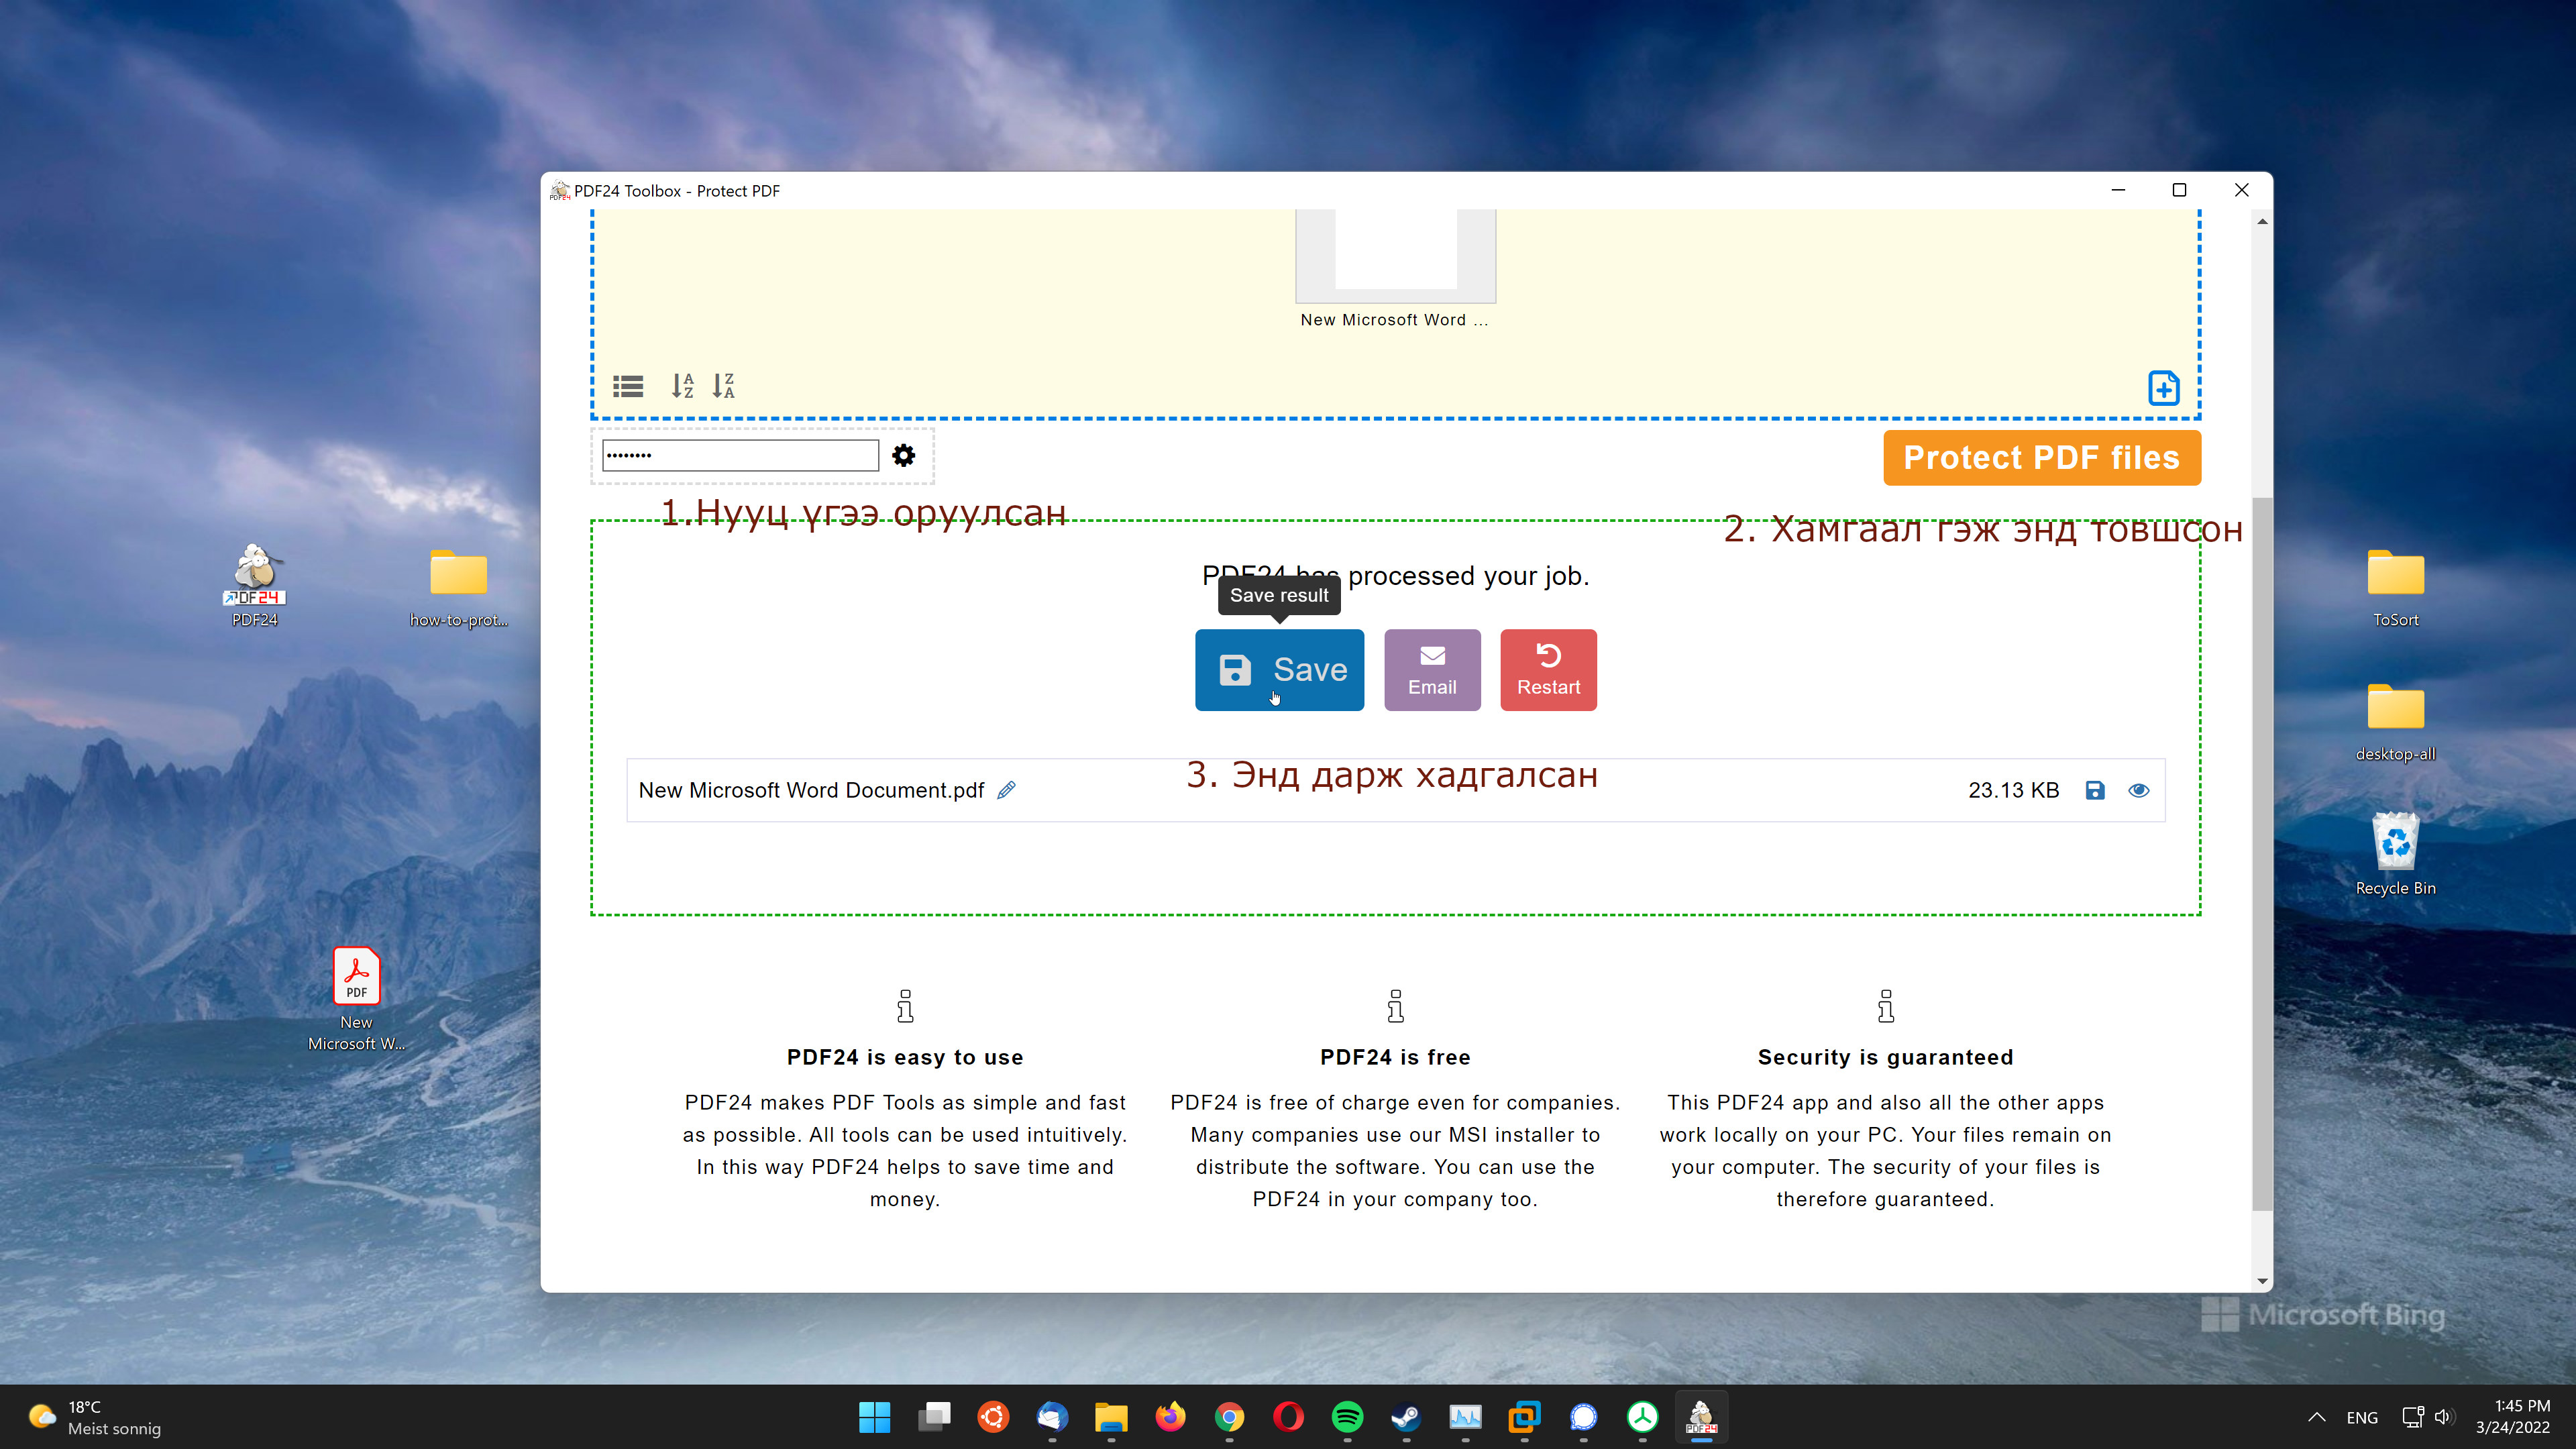Click the password input field

click(740, 456)
